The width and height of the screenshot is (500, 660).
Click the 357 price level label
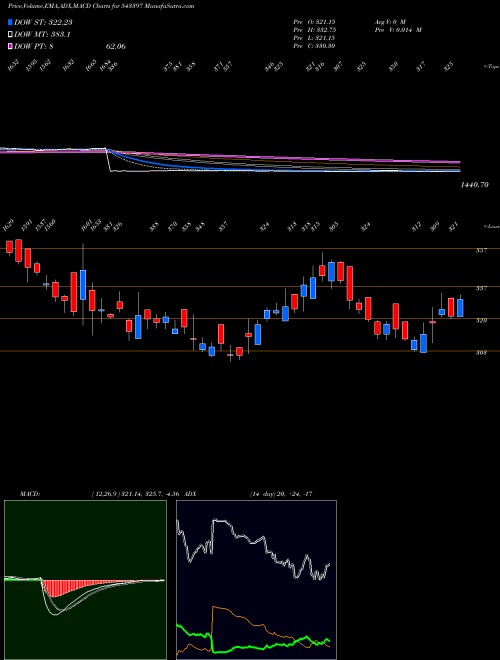(x=481, y=251)
